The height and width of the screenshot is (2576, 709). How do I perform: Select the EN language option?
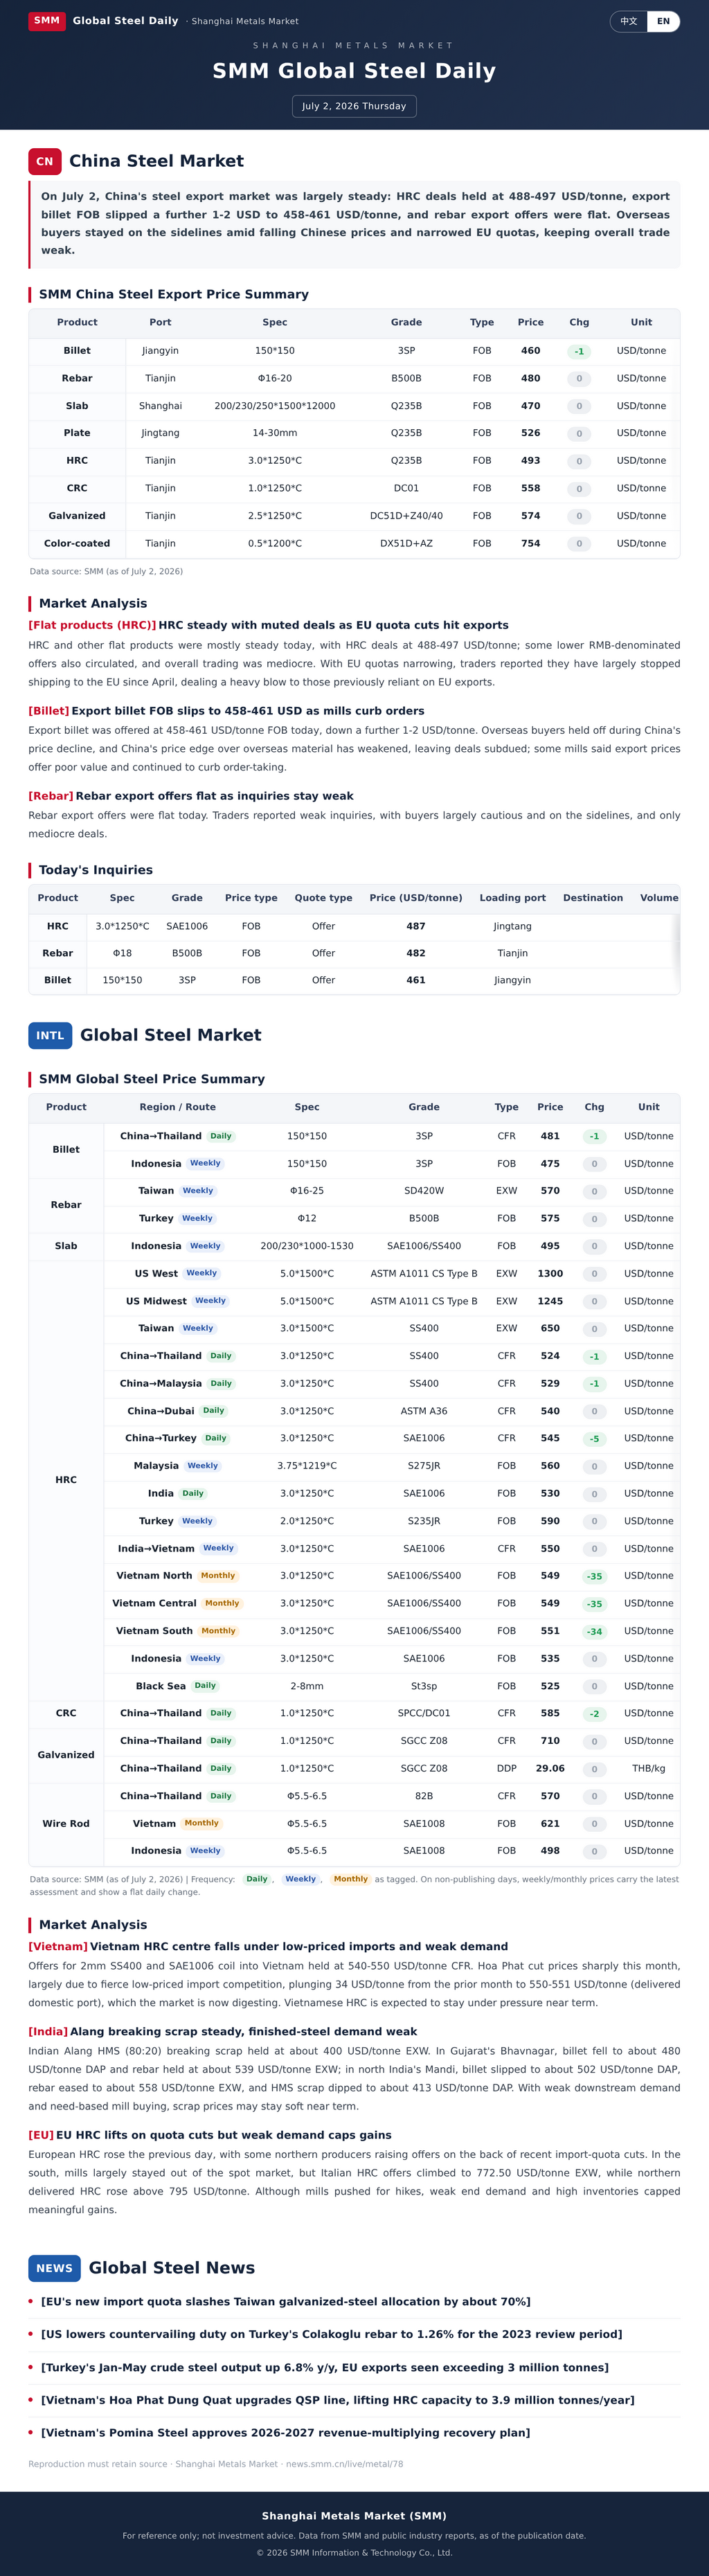[663, 21]
